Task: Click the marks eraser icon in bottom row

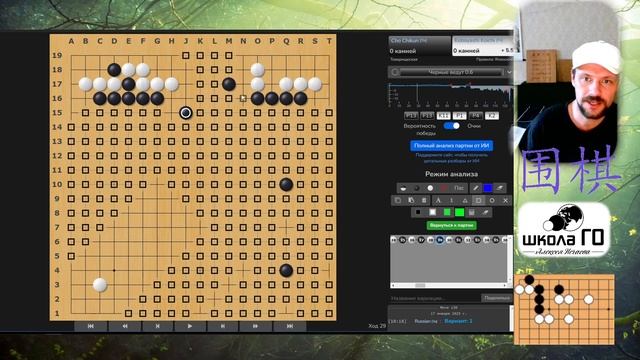Action: [485, 212]
